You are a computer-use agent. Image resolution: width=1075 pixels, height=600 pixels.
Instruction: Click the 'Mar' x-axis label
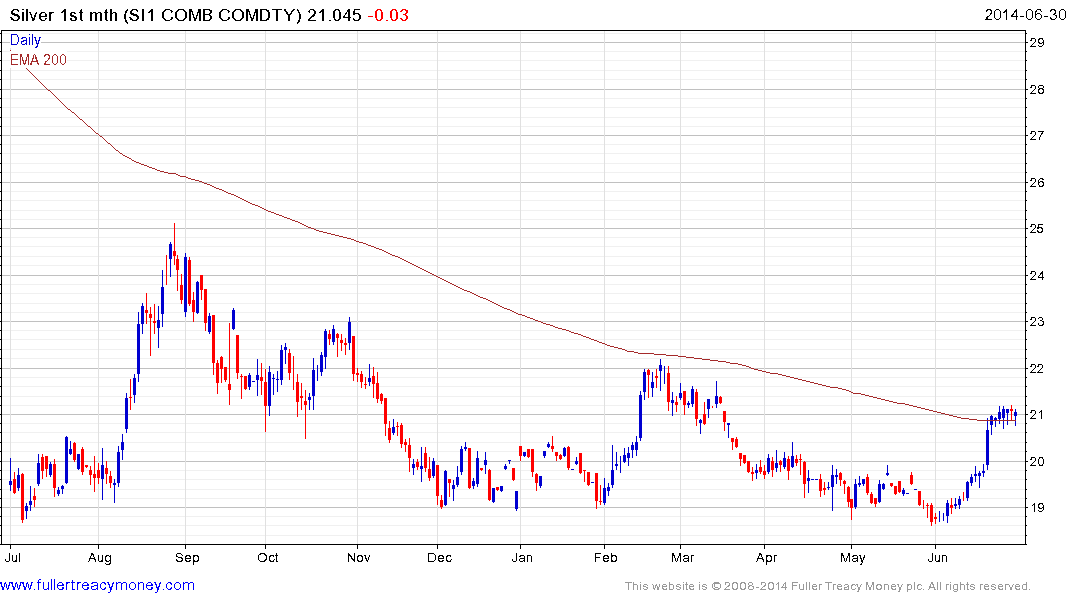point(682,557)
